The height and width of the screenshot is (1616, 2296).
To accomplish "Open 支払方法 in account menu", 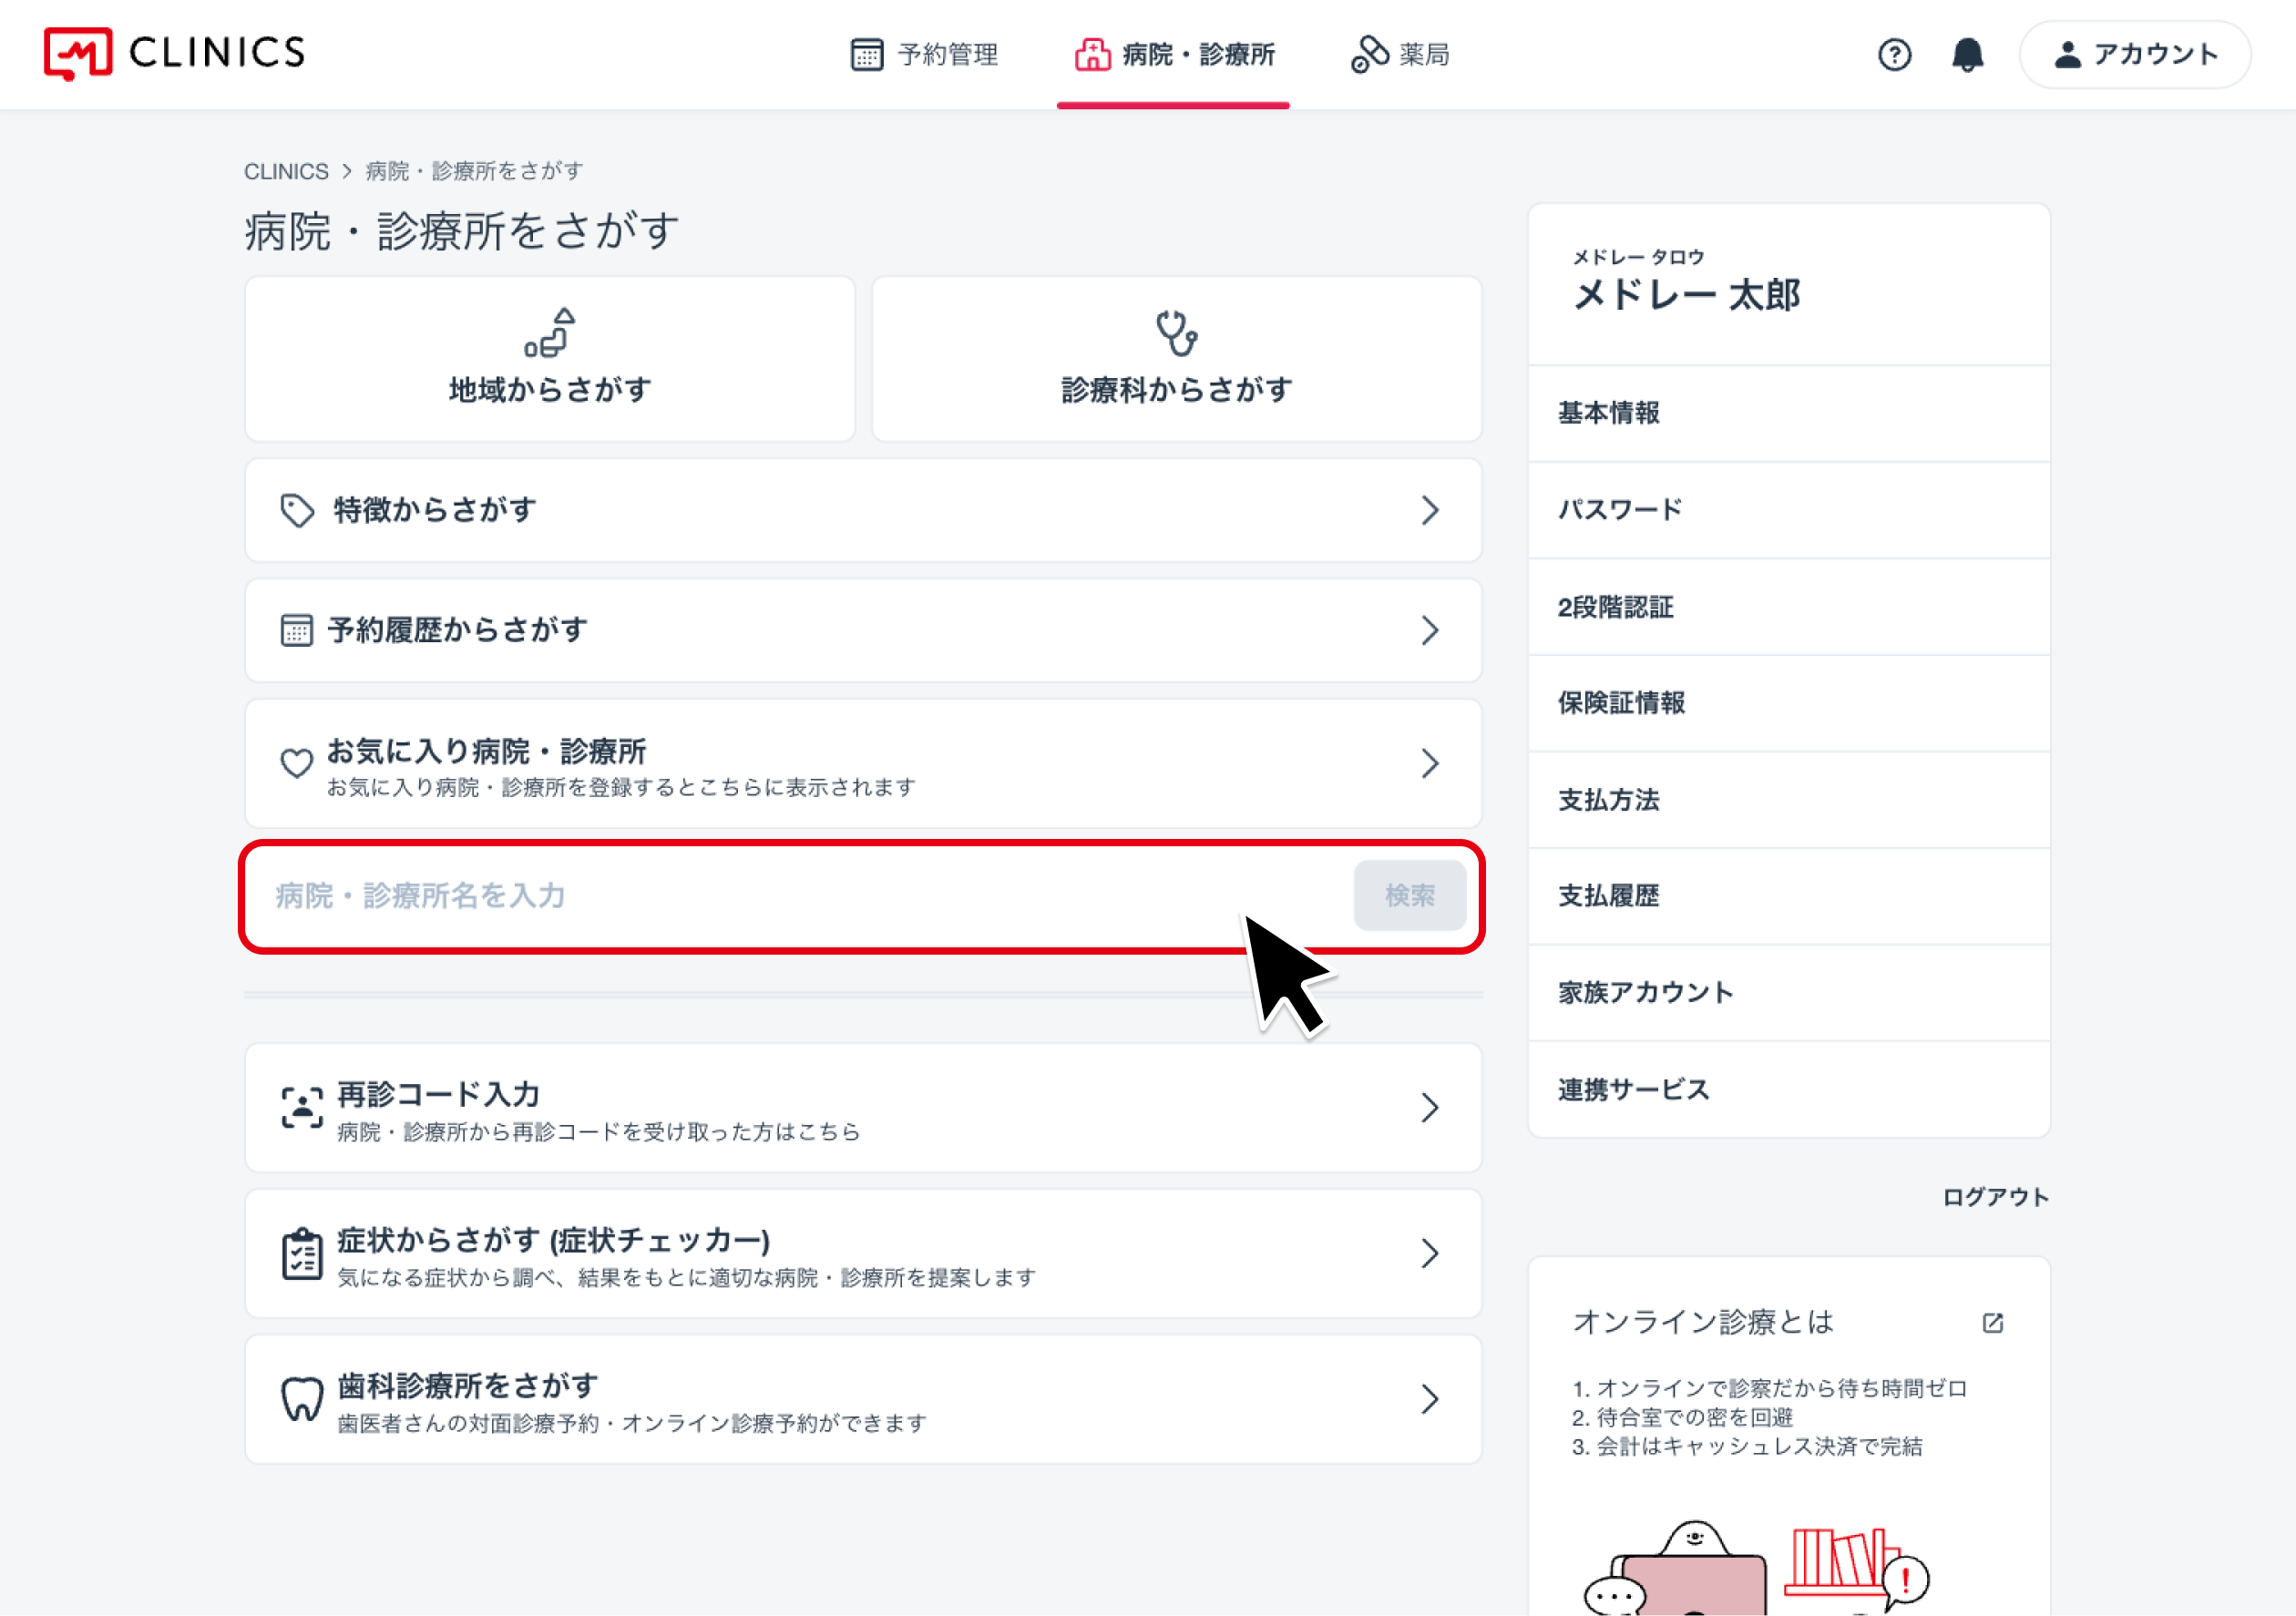I will (1788, 800).
